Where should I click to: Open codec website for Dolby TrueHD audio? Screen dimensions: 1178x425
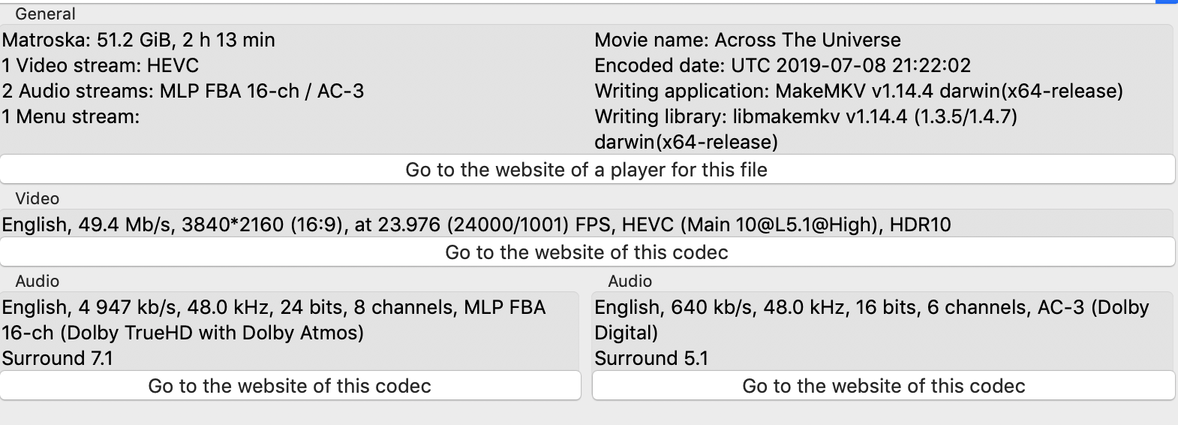click(290, 386)
